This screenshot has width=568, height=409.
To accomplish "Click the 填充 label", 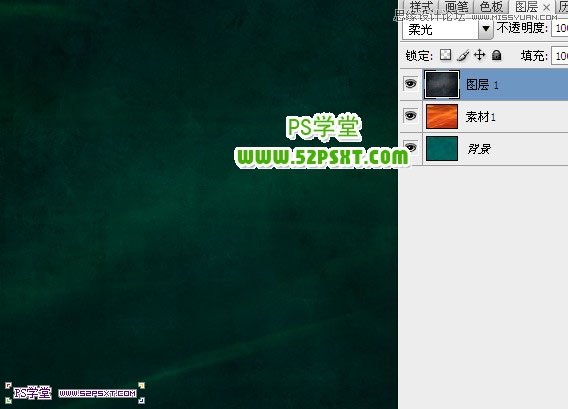I will tap(534, 56).
